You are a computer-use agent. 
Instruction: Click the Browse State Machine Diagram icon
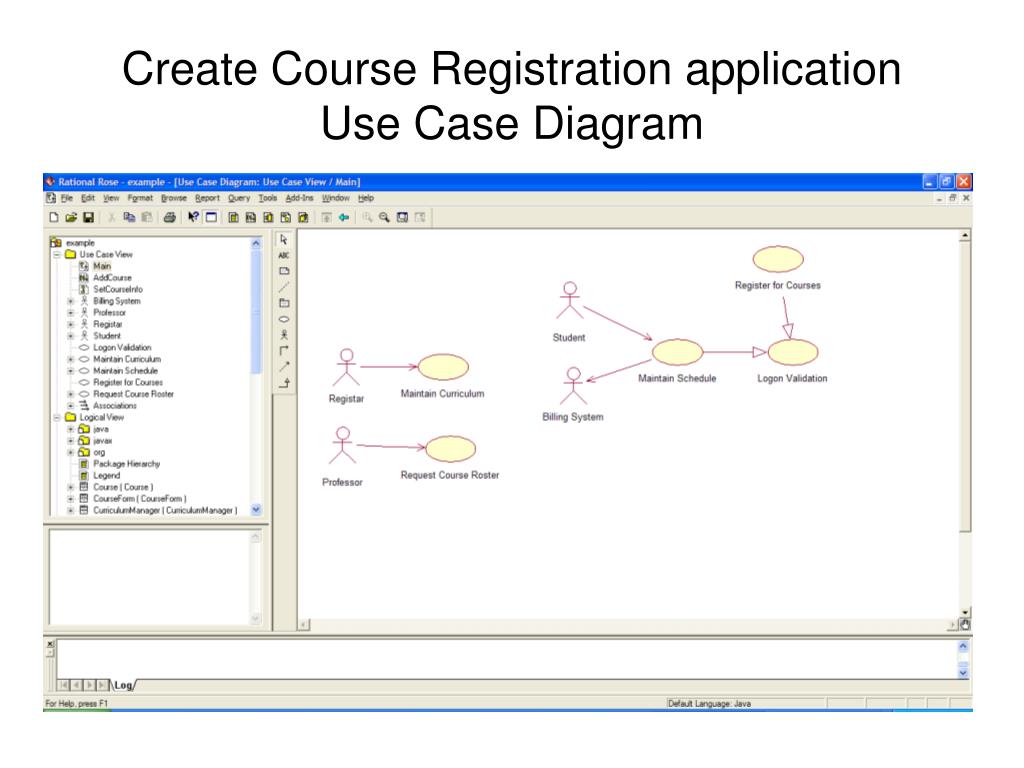(285, 217)
